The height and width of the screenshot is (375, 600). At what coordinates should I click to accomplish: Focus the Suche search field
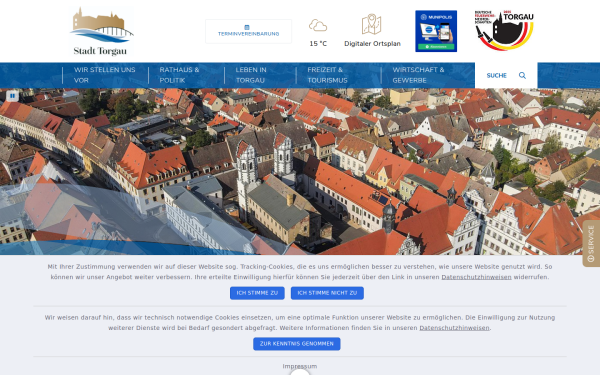pyautogui.click(x=496, y=75)
